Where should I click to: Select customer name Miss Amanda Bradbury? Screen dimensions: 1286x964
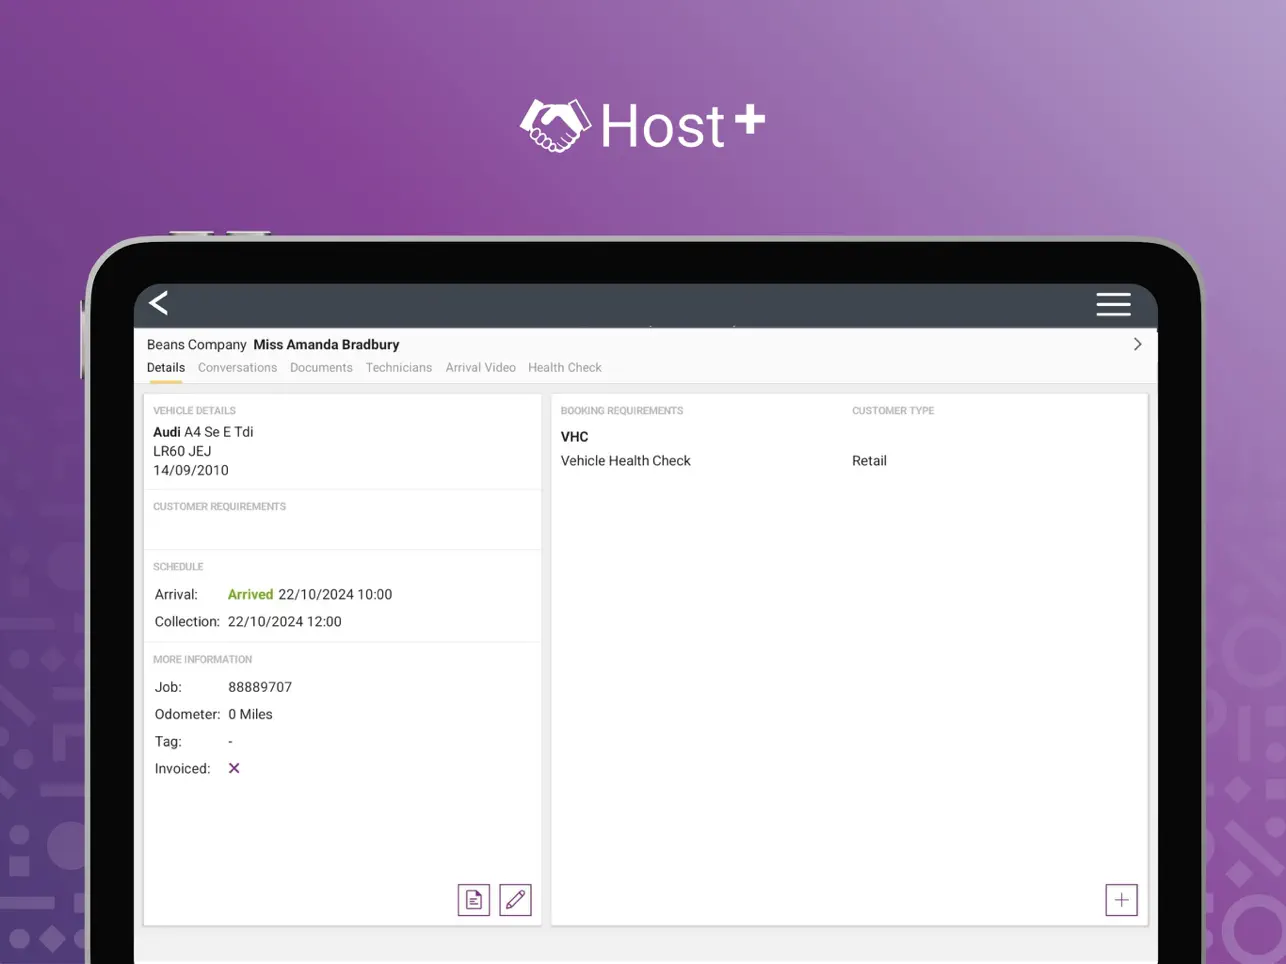[x=326, y=344]
